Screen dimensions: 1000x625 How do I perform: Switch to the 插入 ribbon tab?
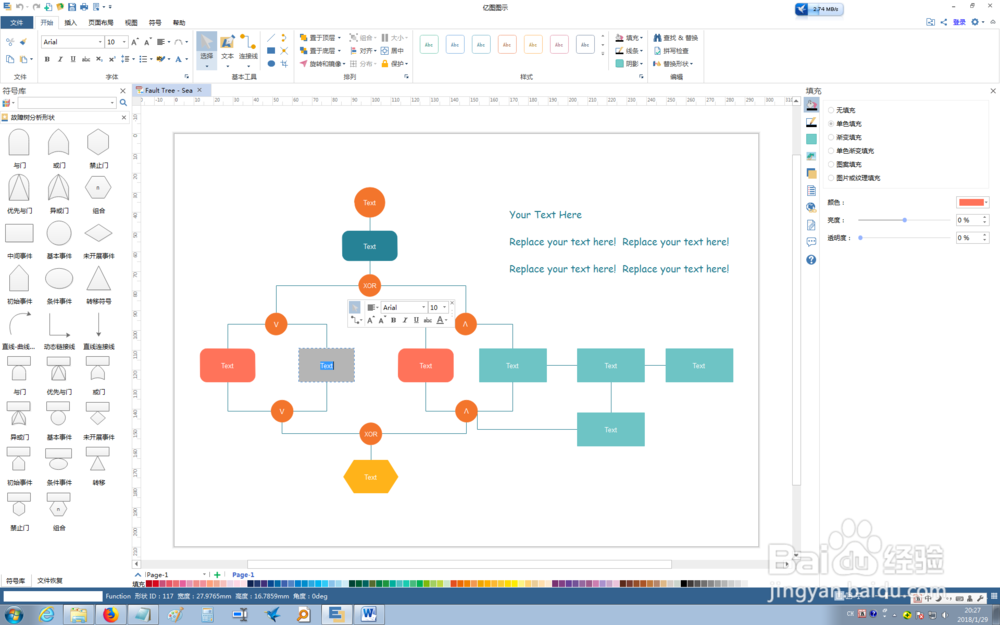click(70, 22)
